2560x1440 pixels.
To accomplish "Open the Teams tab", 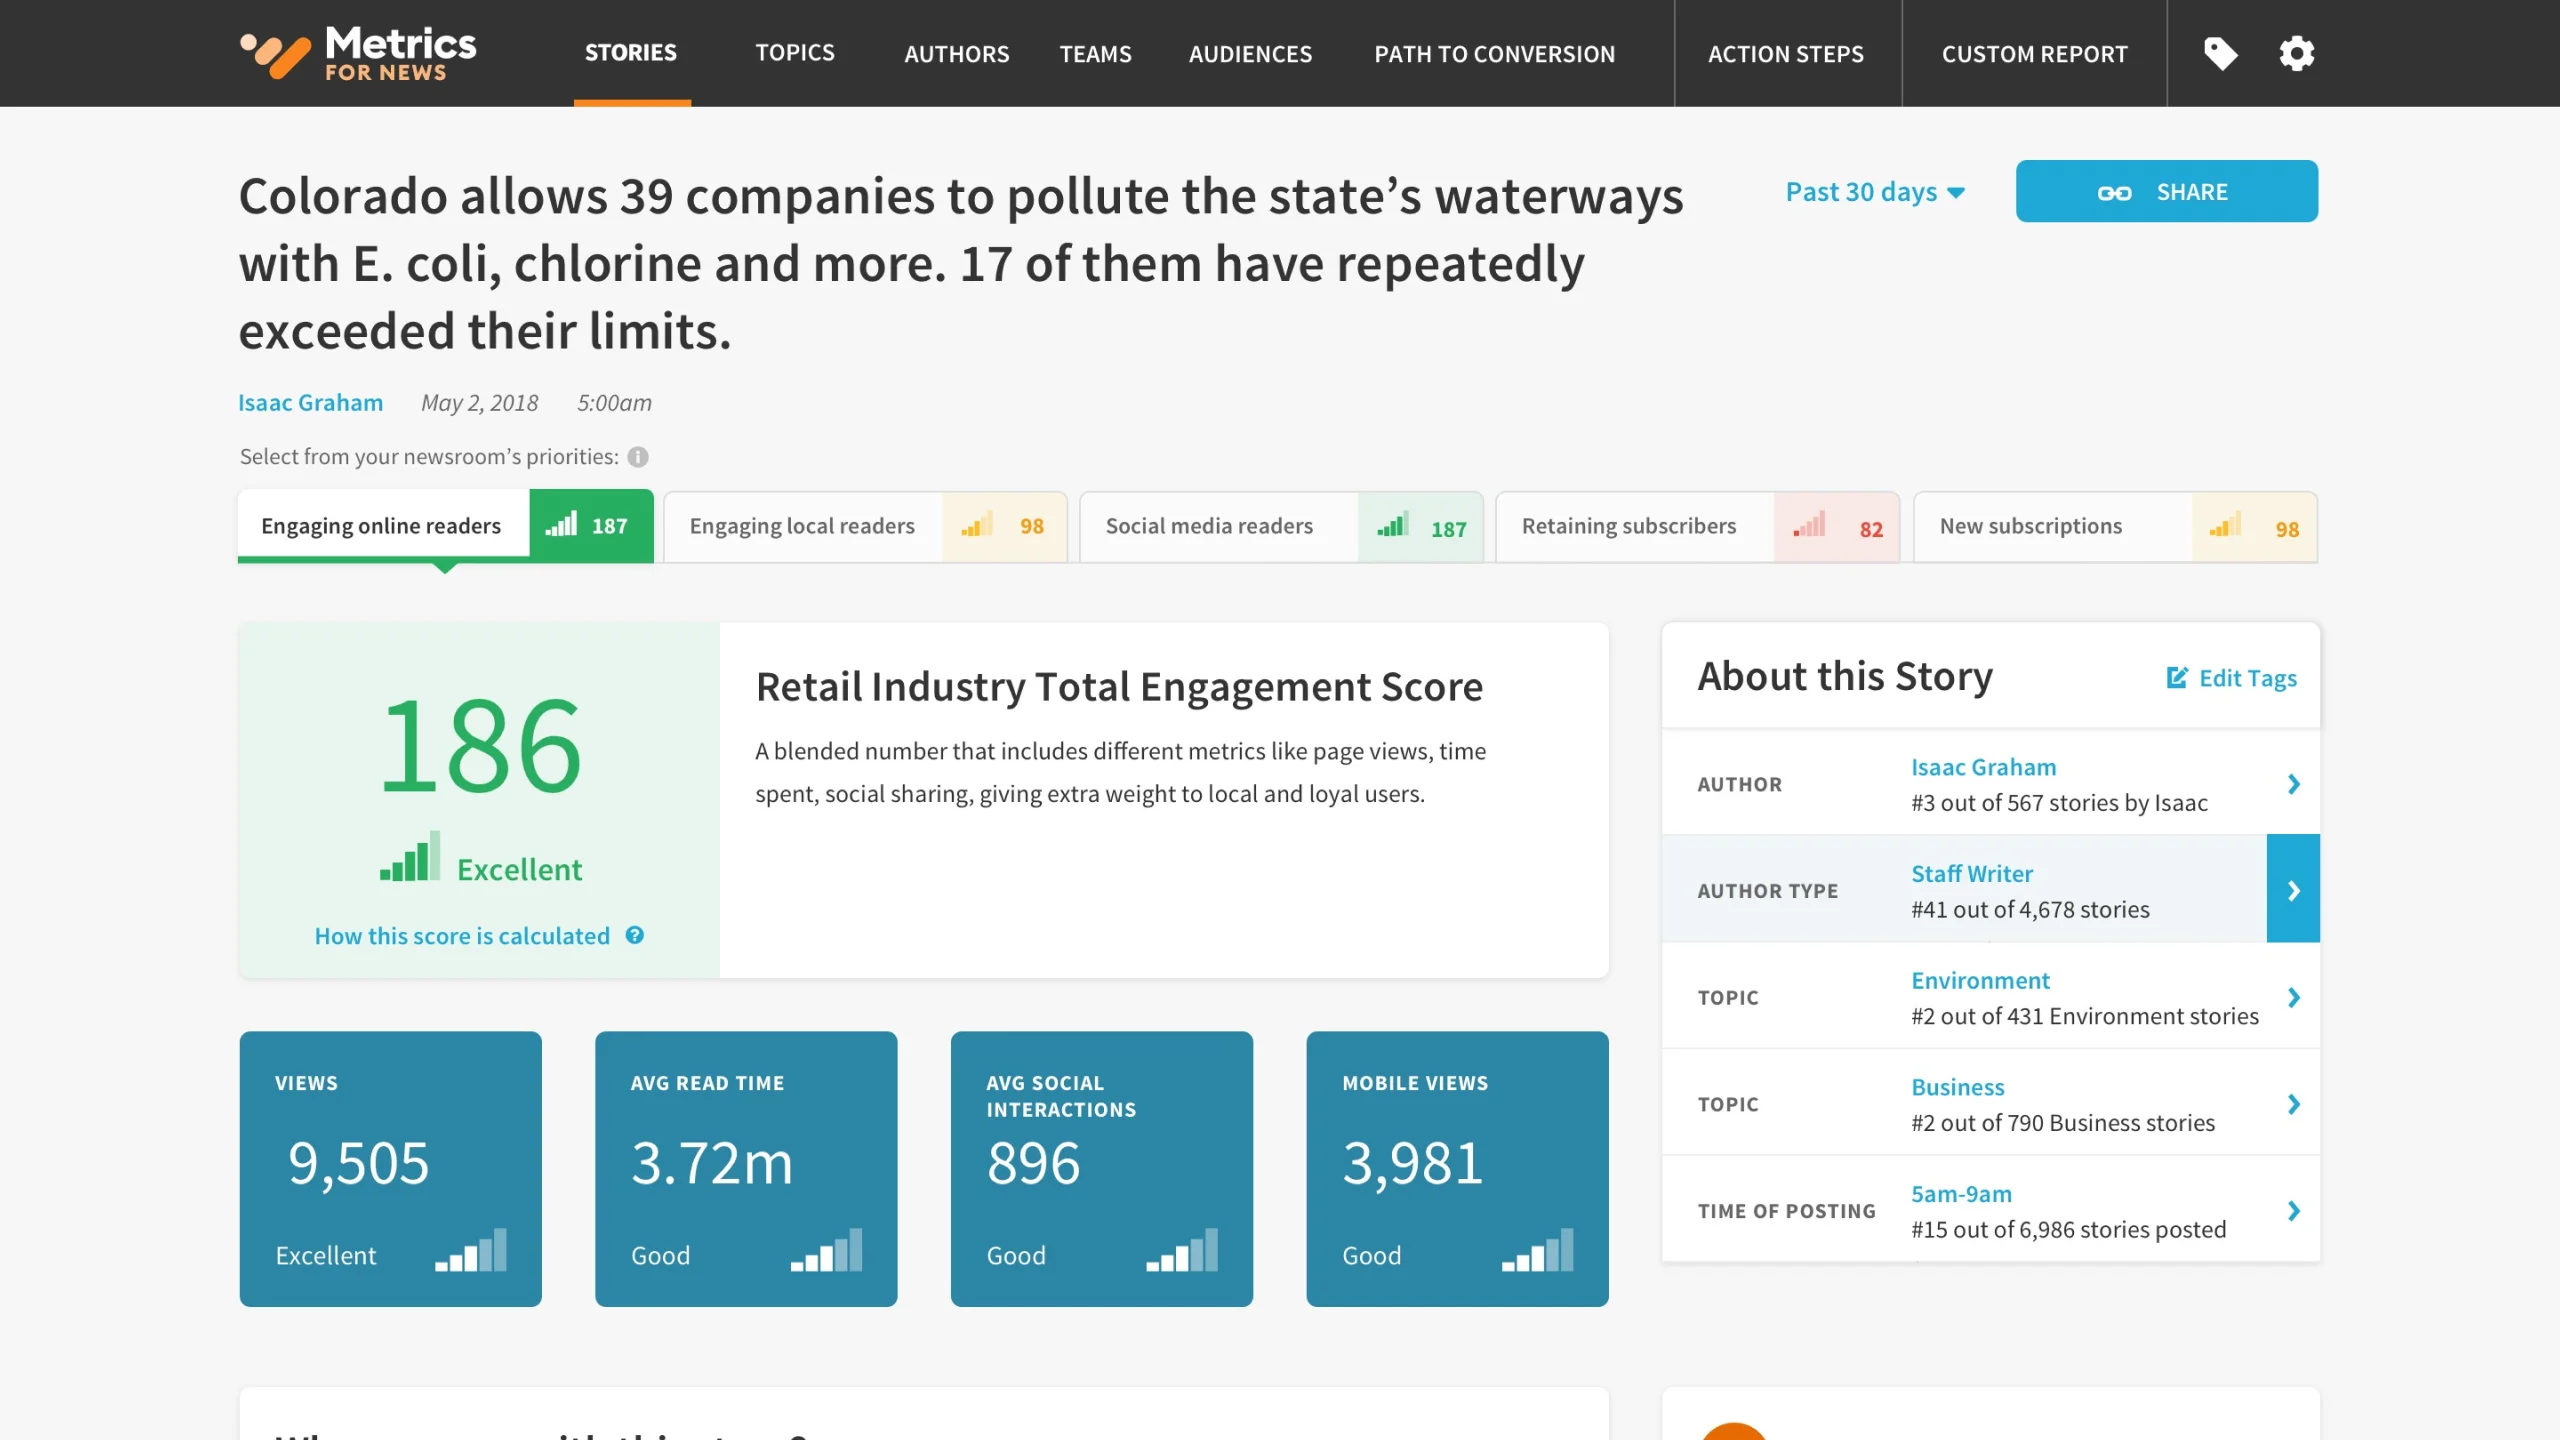I will (x=1096, y=54).
